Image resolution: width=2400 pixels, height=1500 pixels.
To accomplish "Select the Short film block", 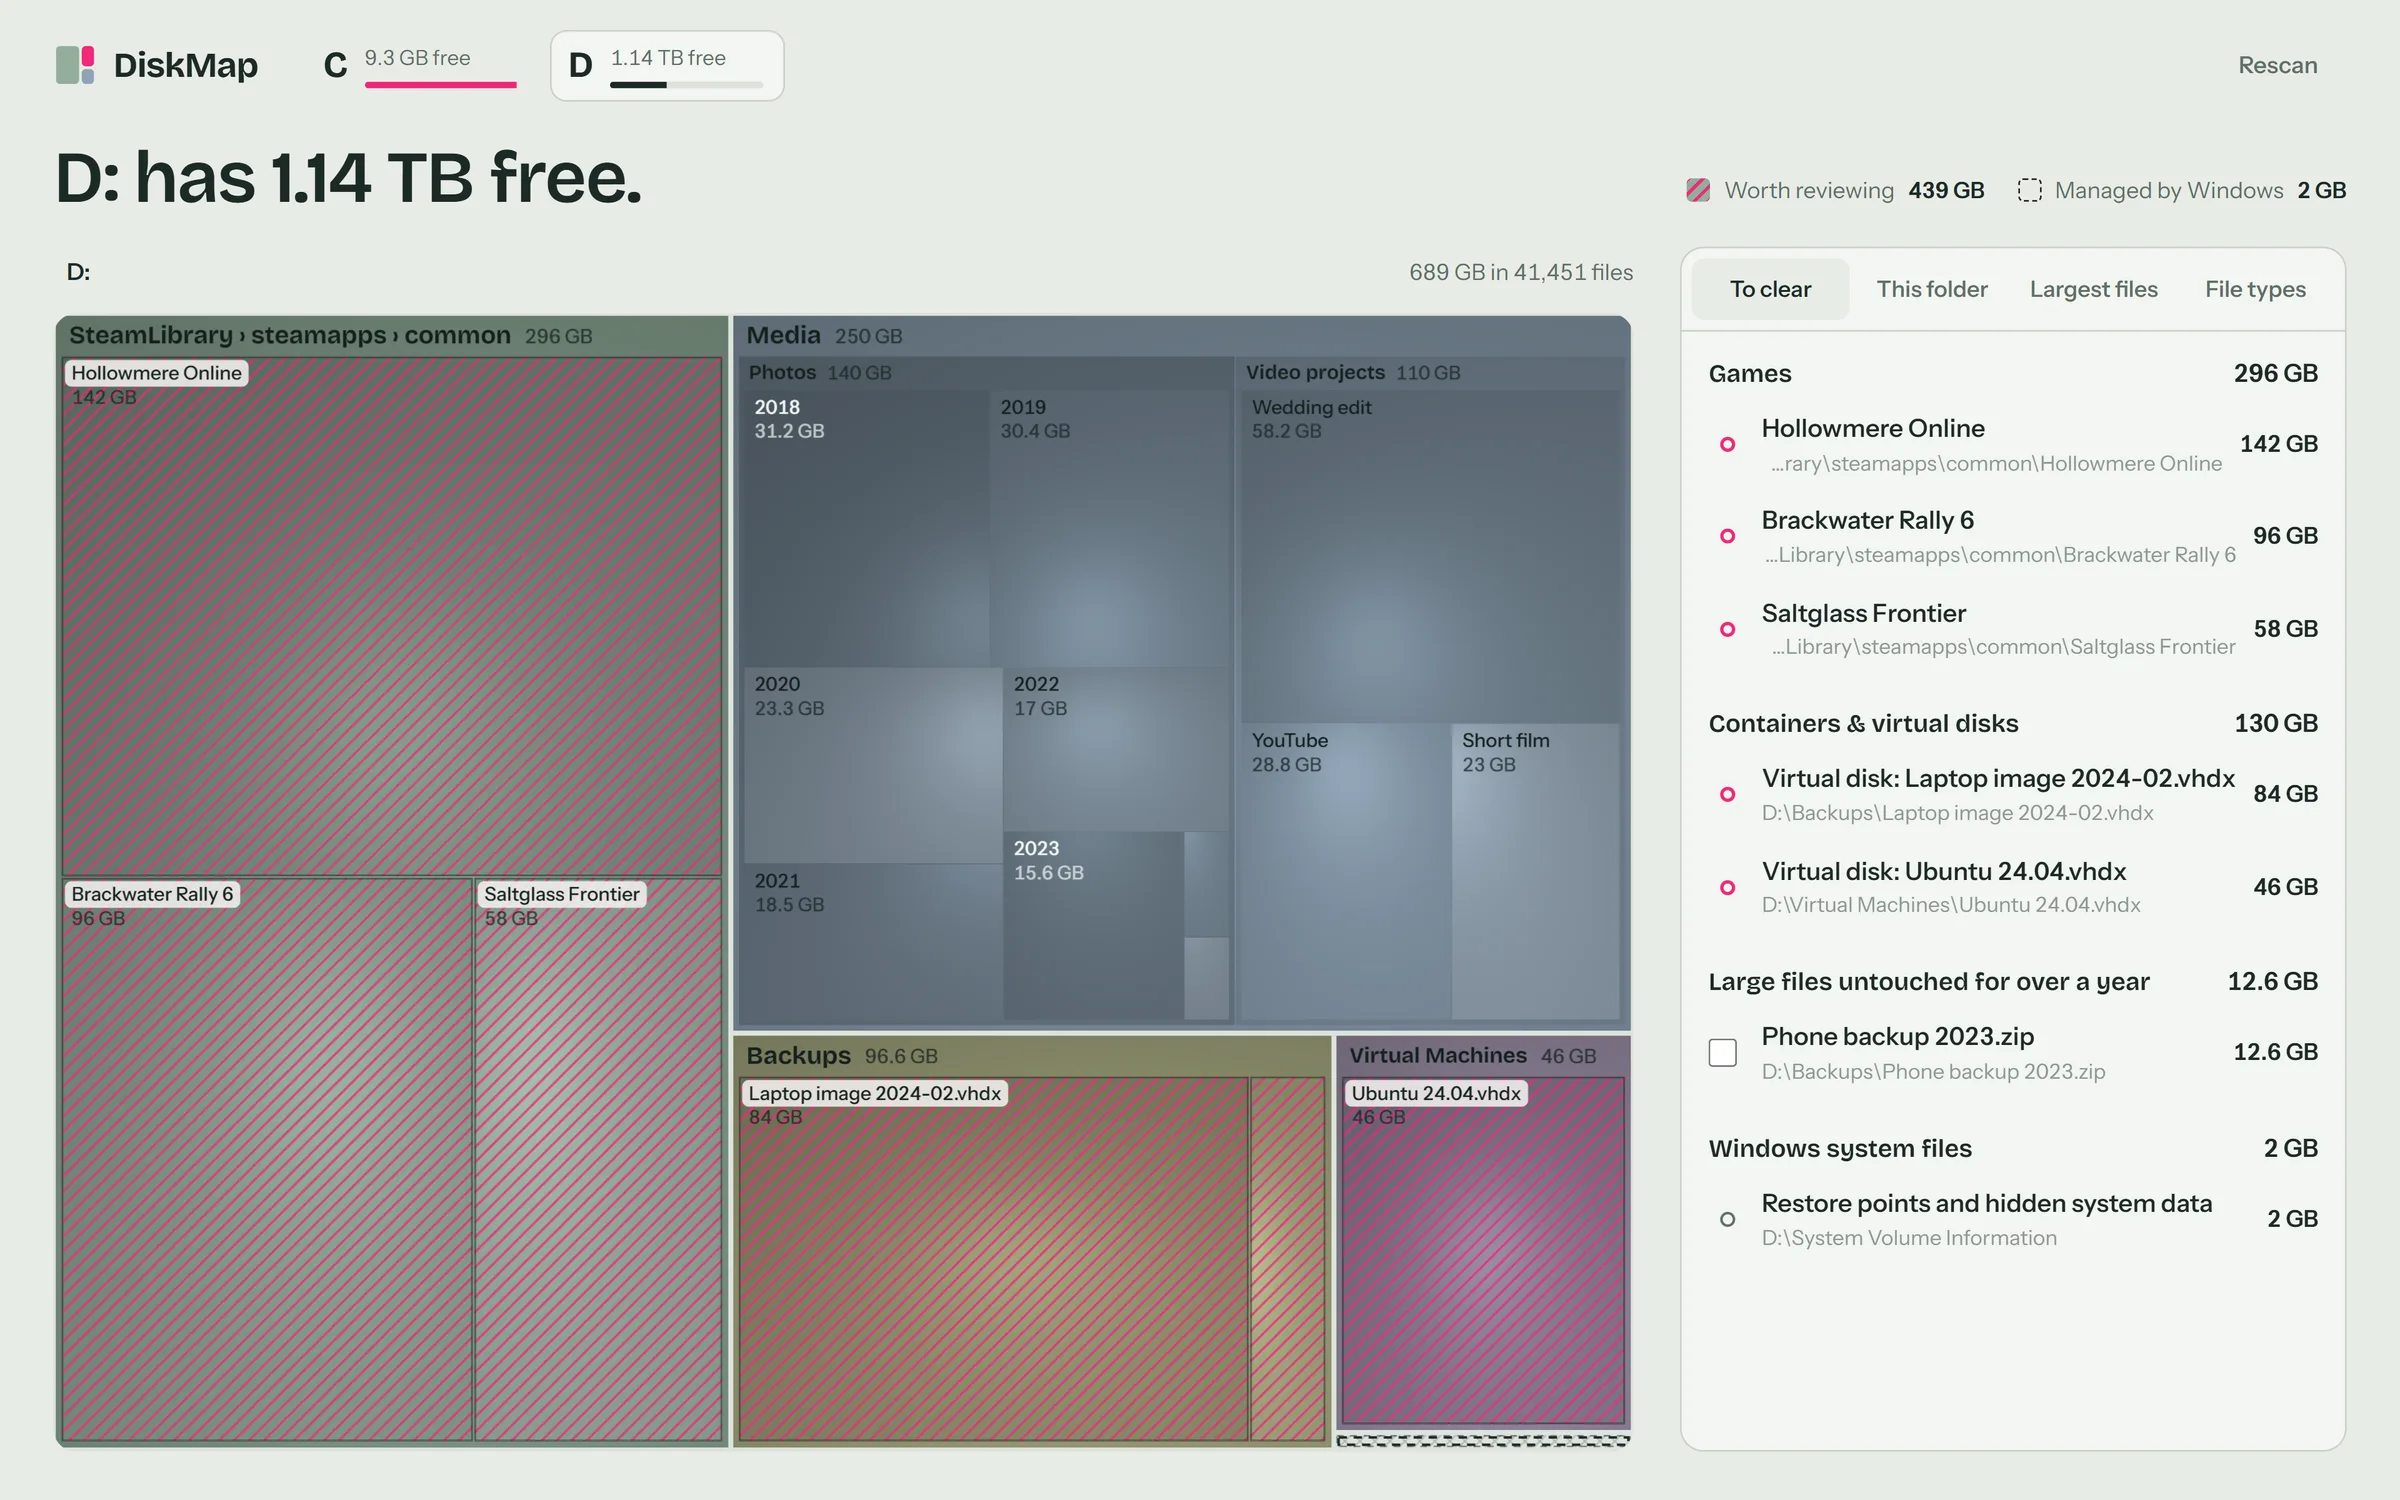I will click(x=1535, y=871).
